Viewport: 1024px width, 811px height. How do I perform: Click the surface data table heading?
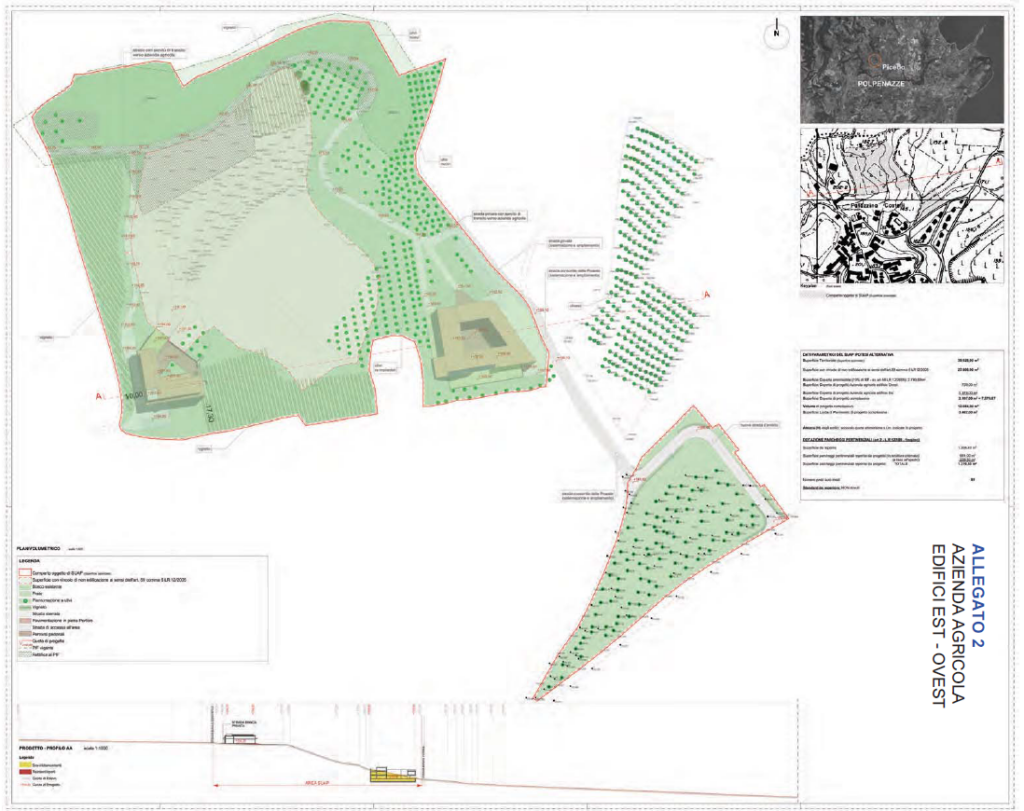836,355
